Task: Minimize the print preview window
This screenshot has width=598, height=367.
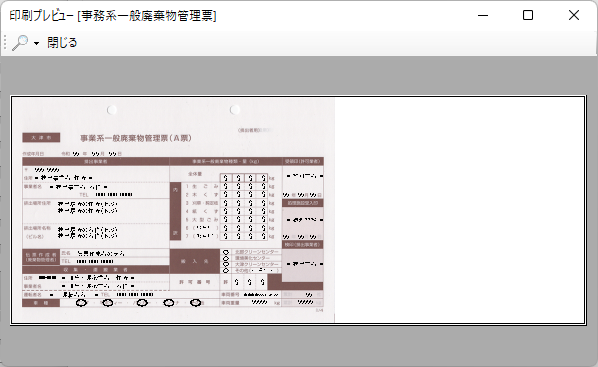Action: (x=483, y=15)
